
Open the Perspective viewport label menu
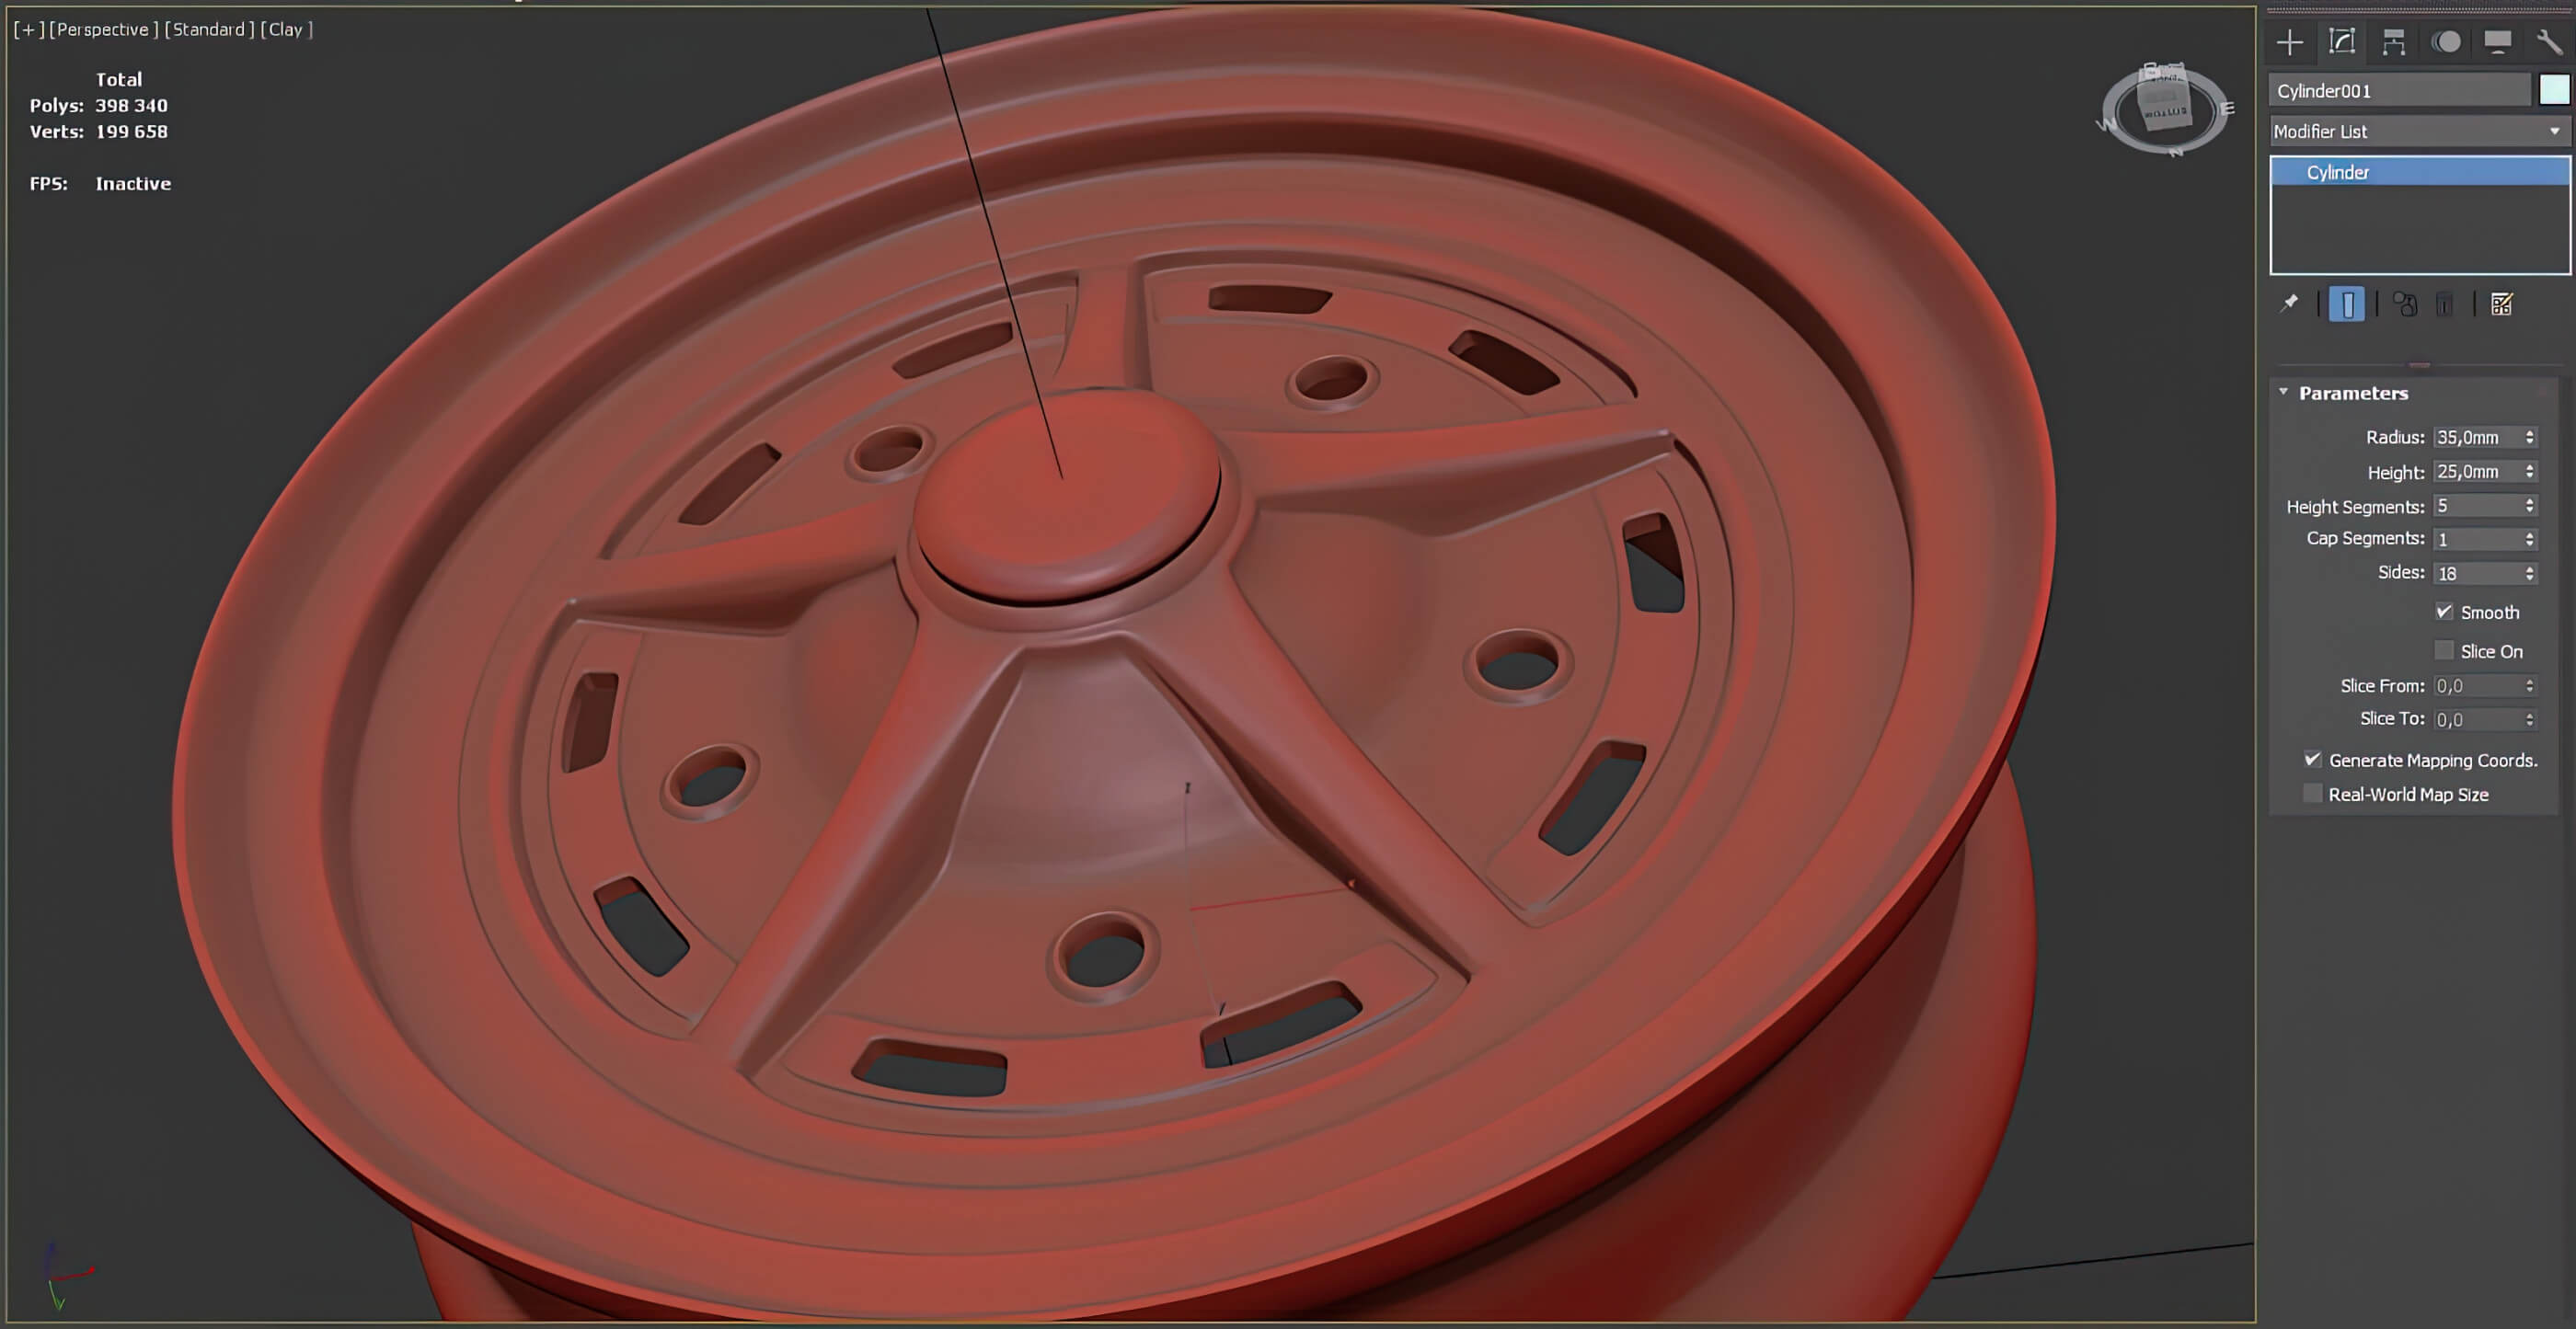pyautogui.click(x=103, y=30)
